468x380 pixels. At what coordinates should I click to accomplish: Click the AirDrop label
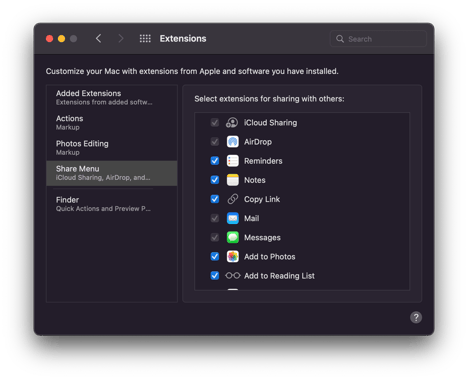click(x=258, y=142)
